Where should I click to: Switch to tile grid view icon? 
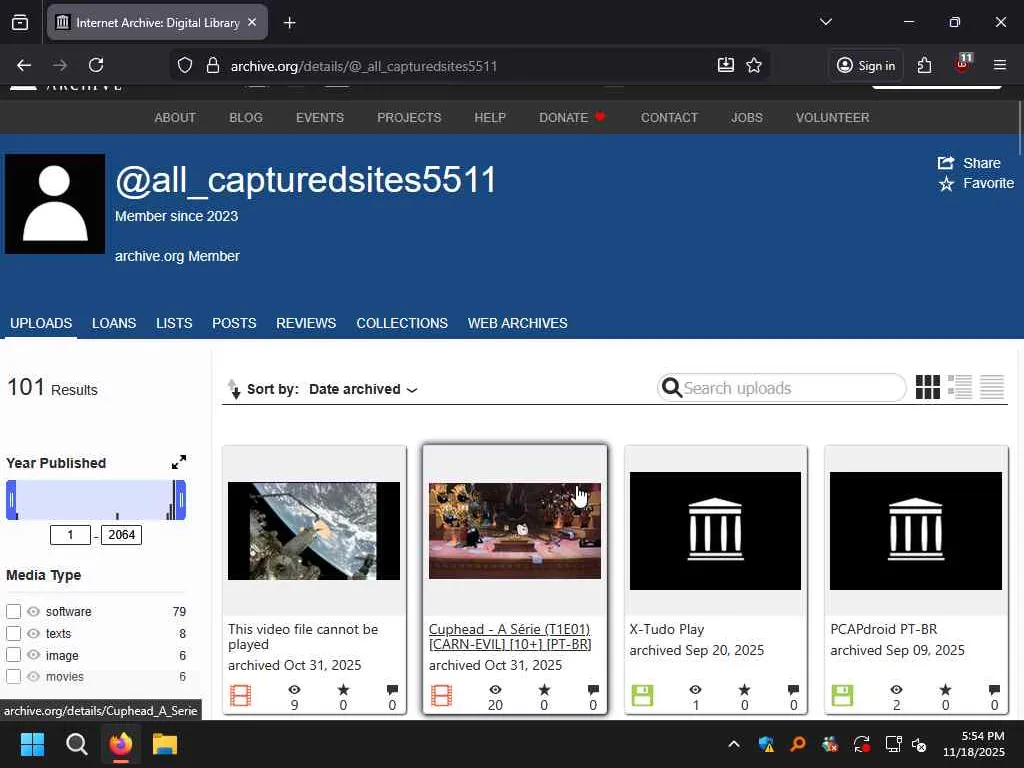[x=927, y=387]
